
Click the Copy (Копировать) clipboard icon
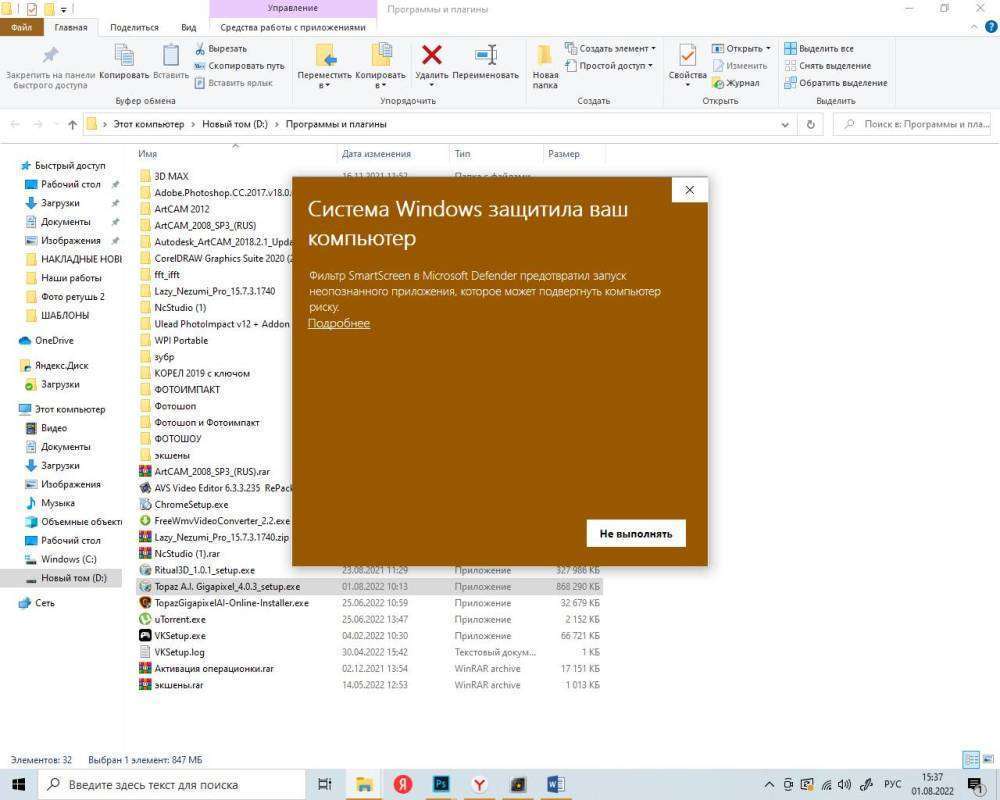pos(124,60)
